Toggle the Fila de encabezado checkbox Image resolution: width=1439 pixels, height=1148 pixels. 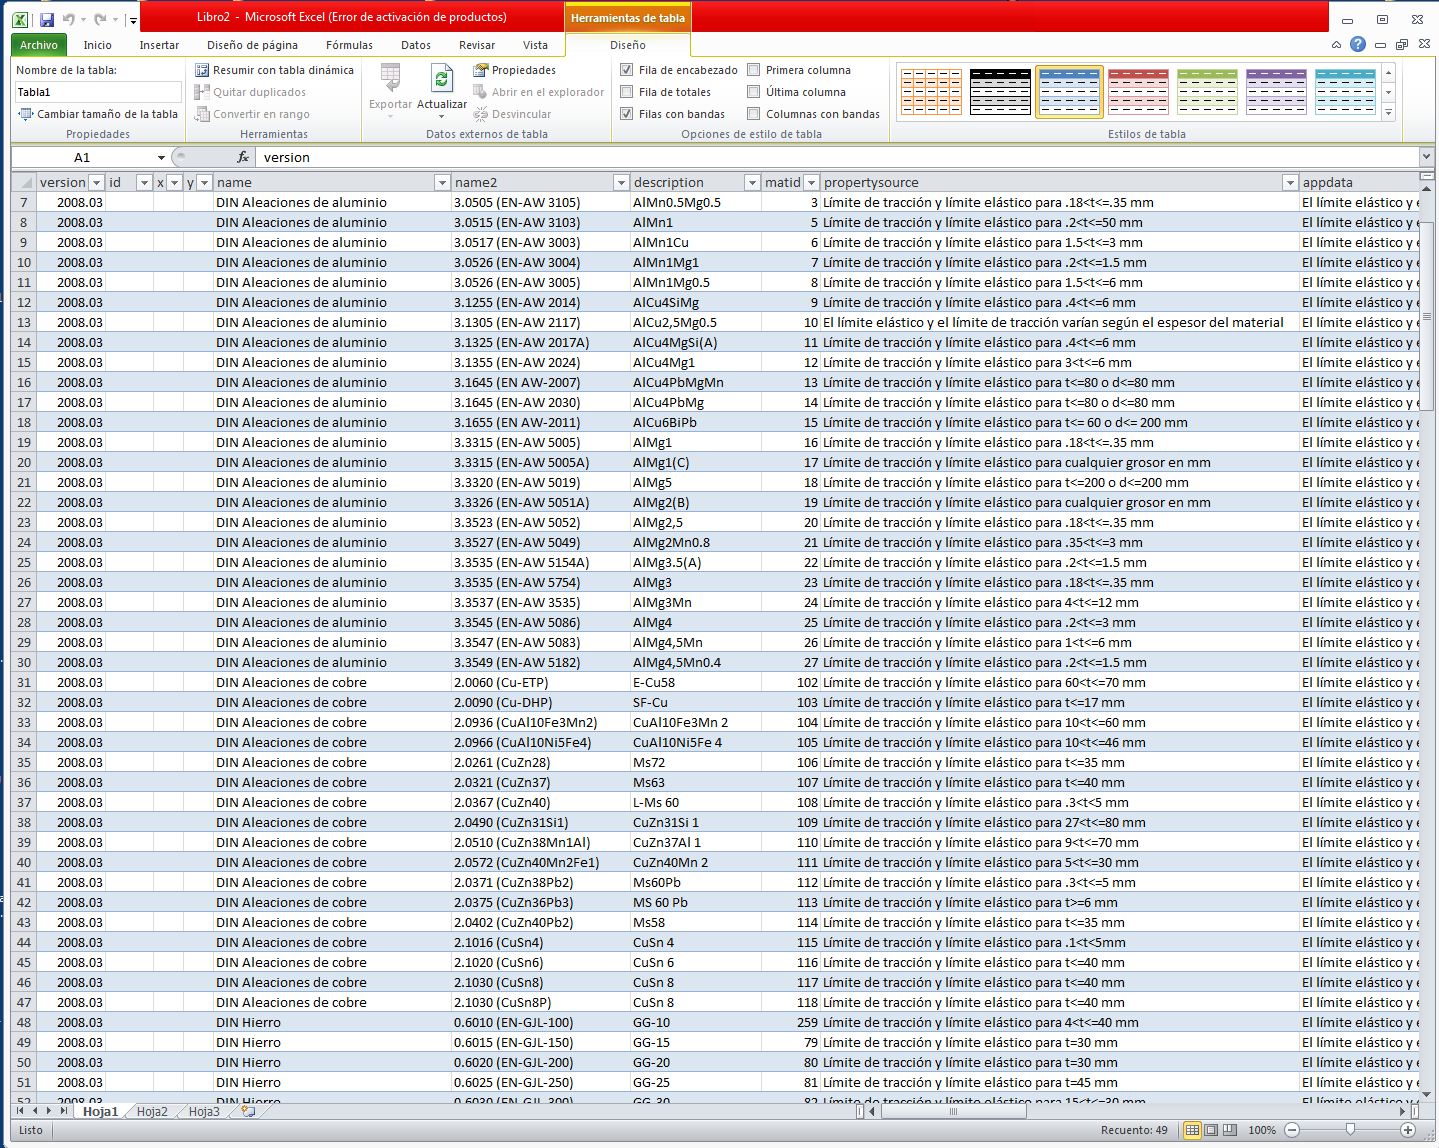[626, 70]
